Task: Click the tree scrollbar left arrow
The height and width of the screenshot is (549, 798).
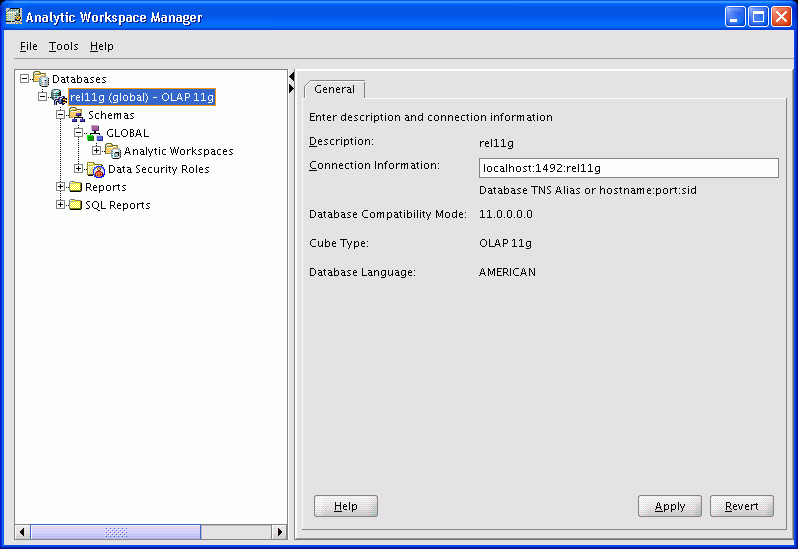Action: coord(22,532)
